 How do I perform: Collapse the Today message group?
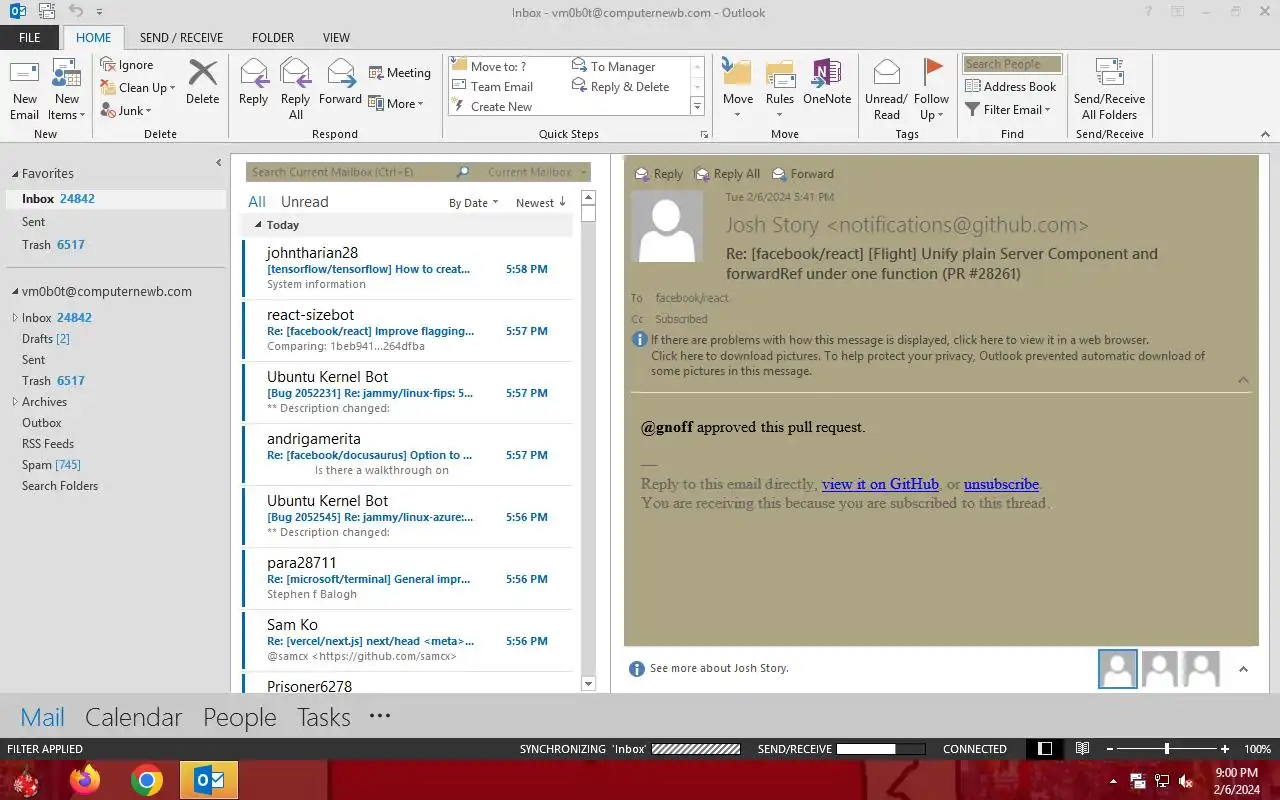pos(258,226)
